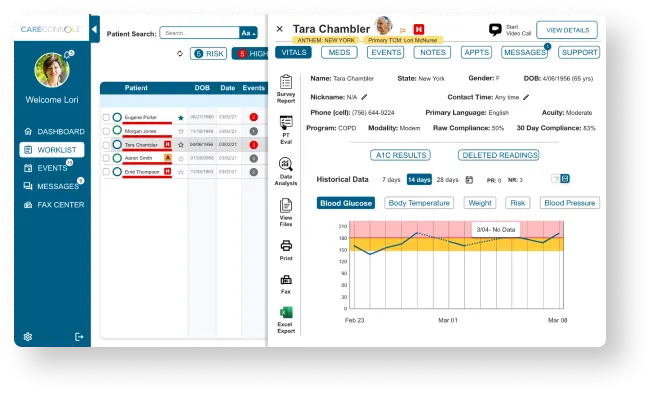
Task: Select 28 days historical range
Action: [x=447, y=180]
